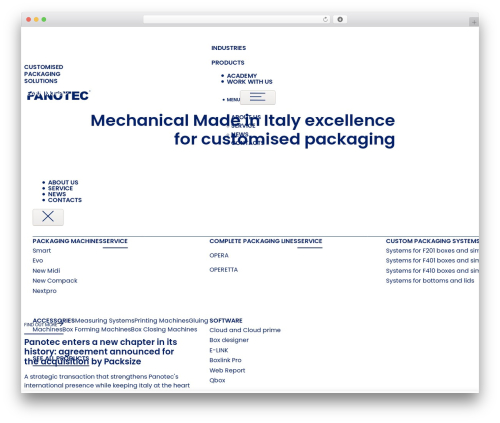Open E-LINK software page
Screen dimensions: 500x423
(x=219, y=350)
